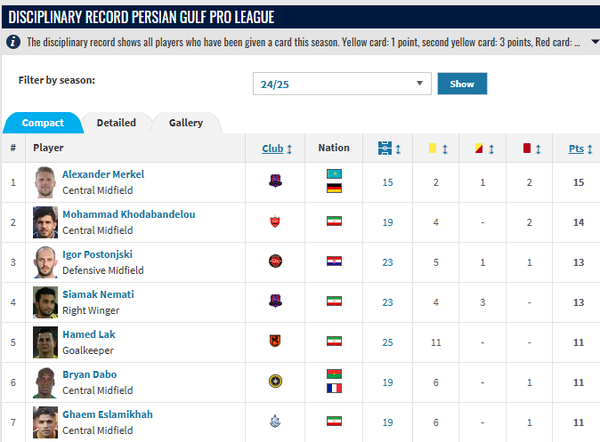
Task: Sort table by Club column
Action: pos(277,148)
